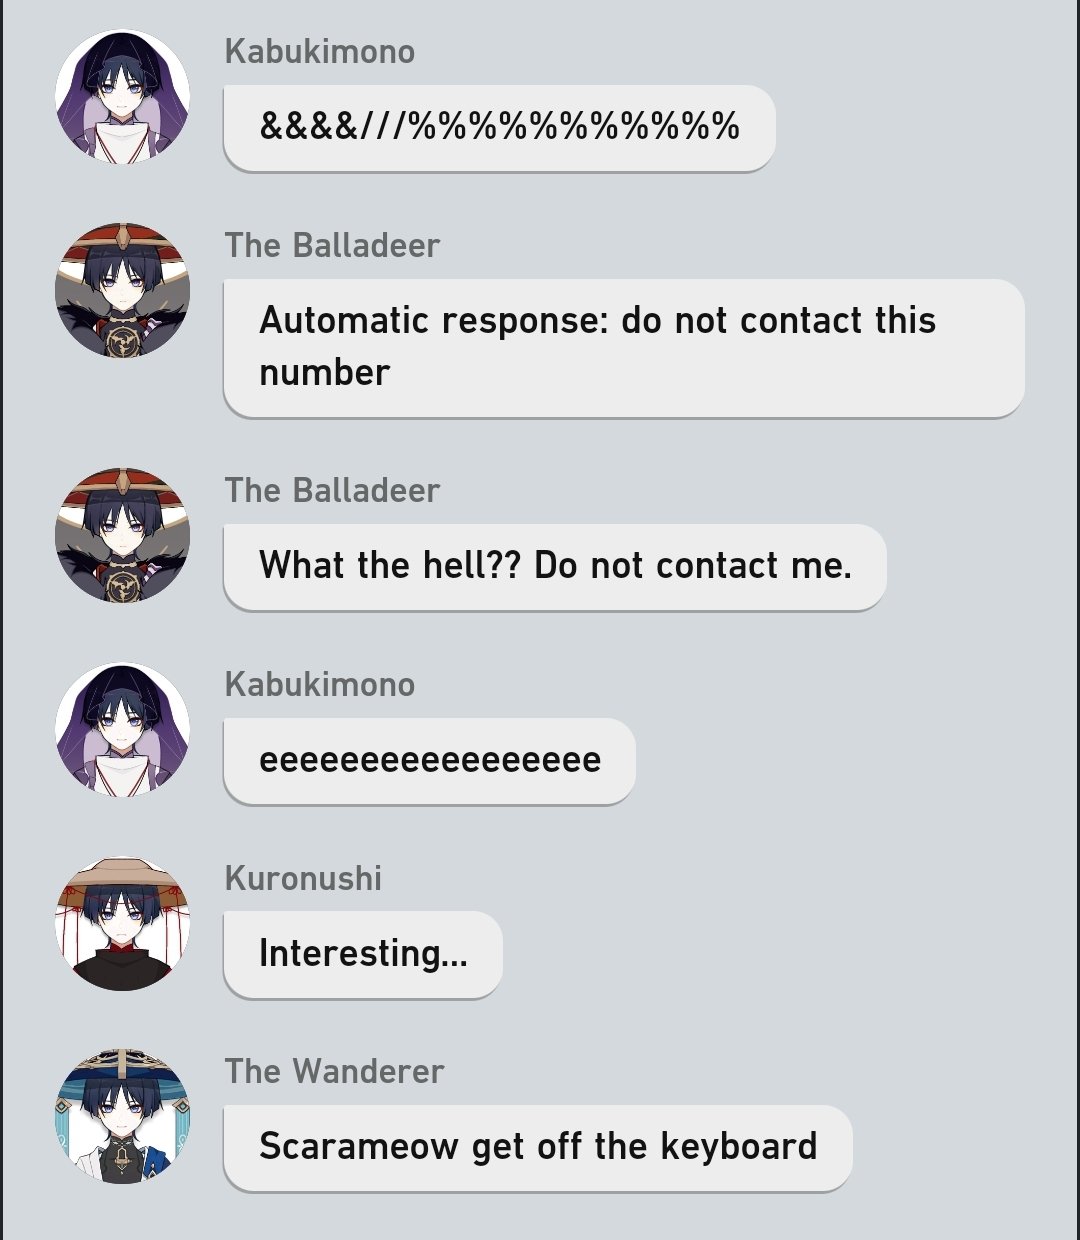Image resolution: width=1080 pixels, height=1240 pixels.
Task: Select the second Kabukimono username label
Action: (x=320, y=684)
